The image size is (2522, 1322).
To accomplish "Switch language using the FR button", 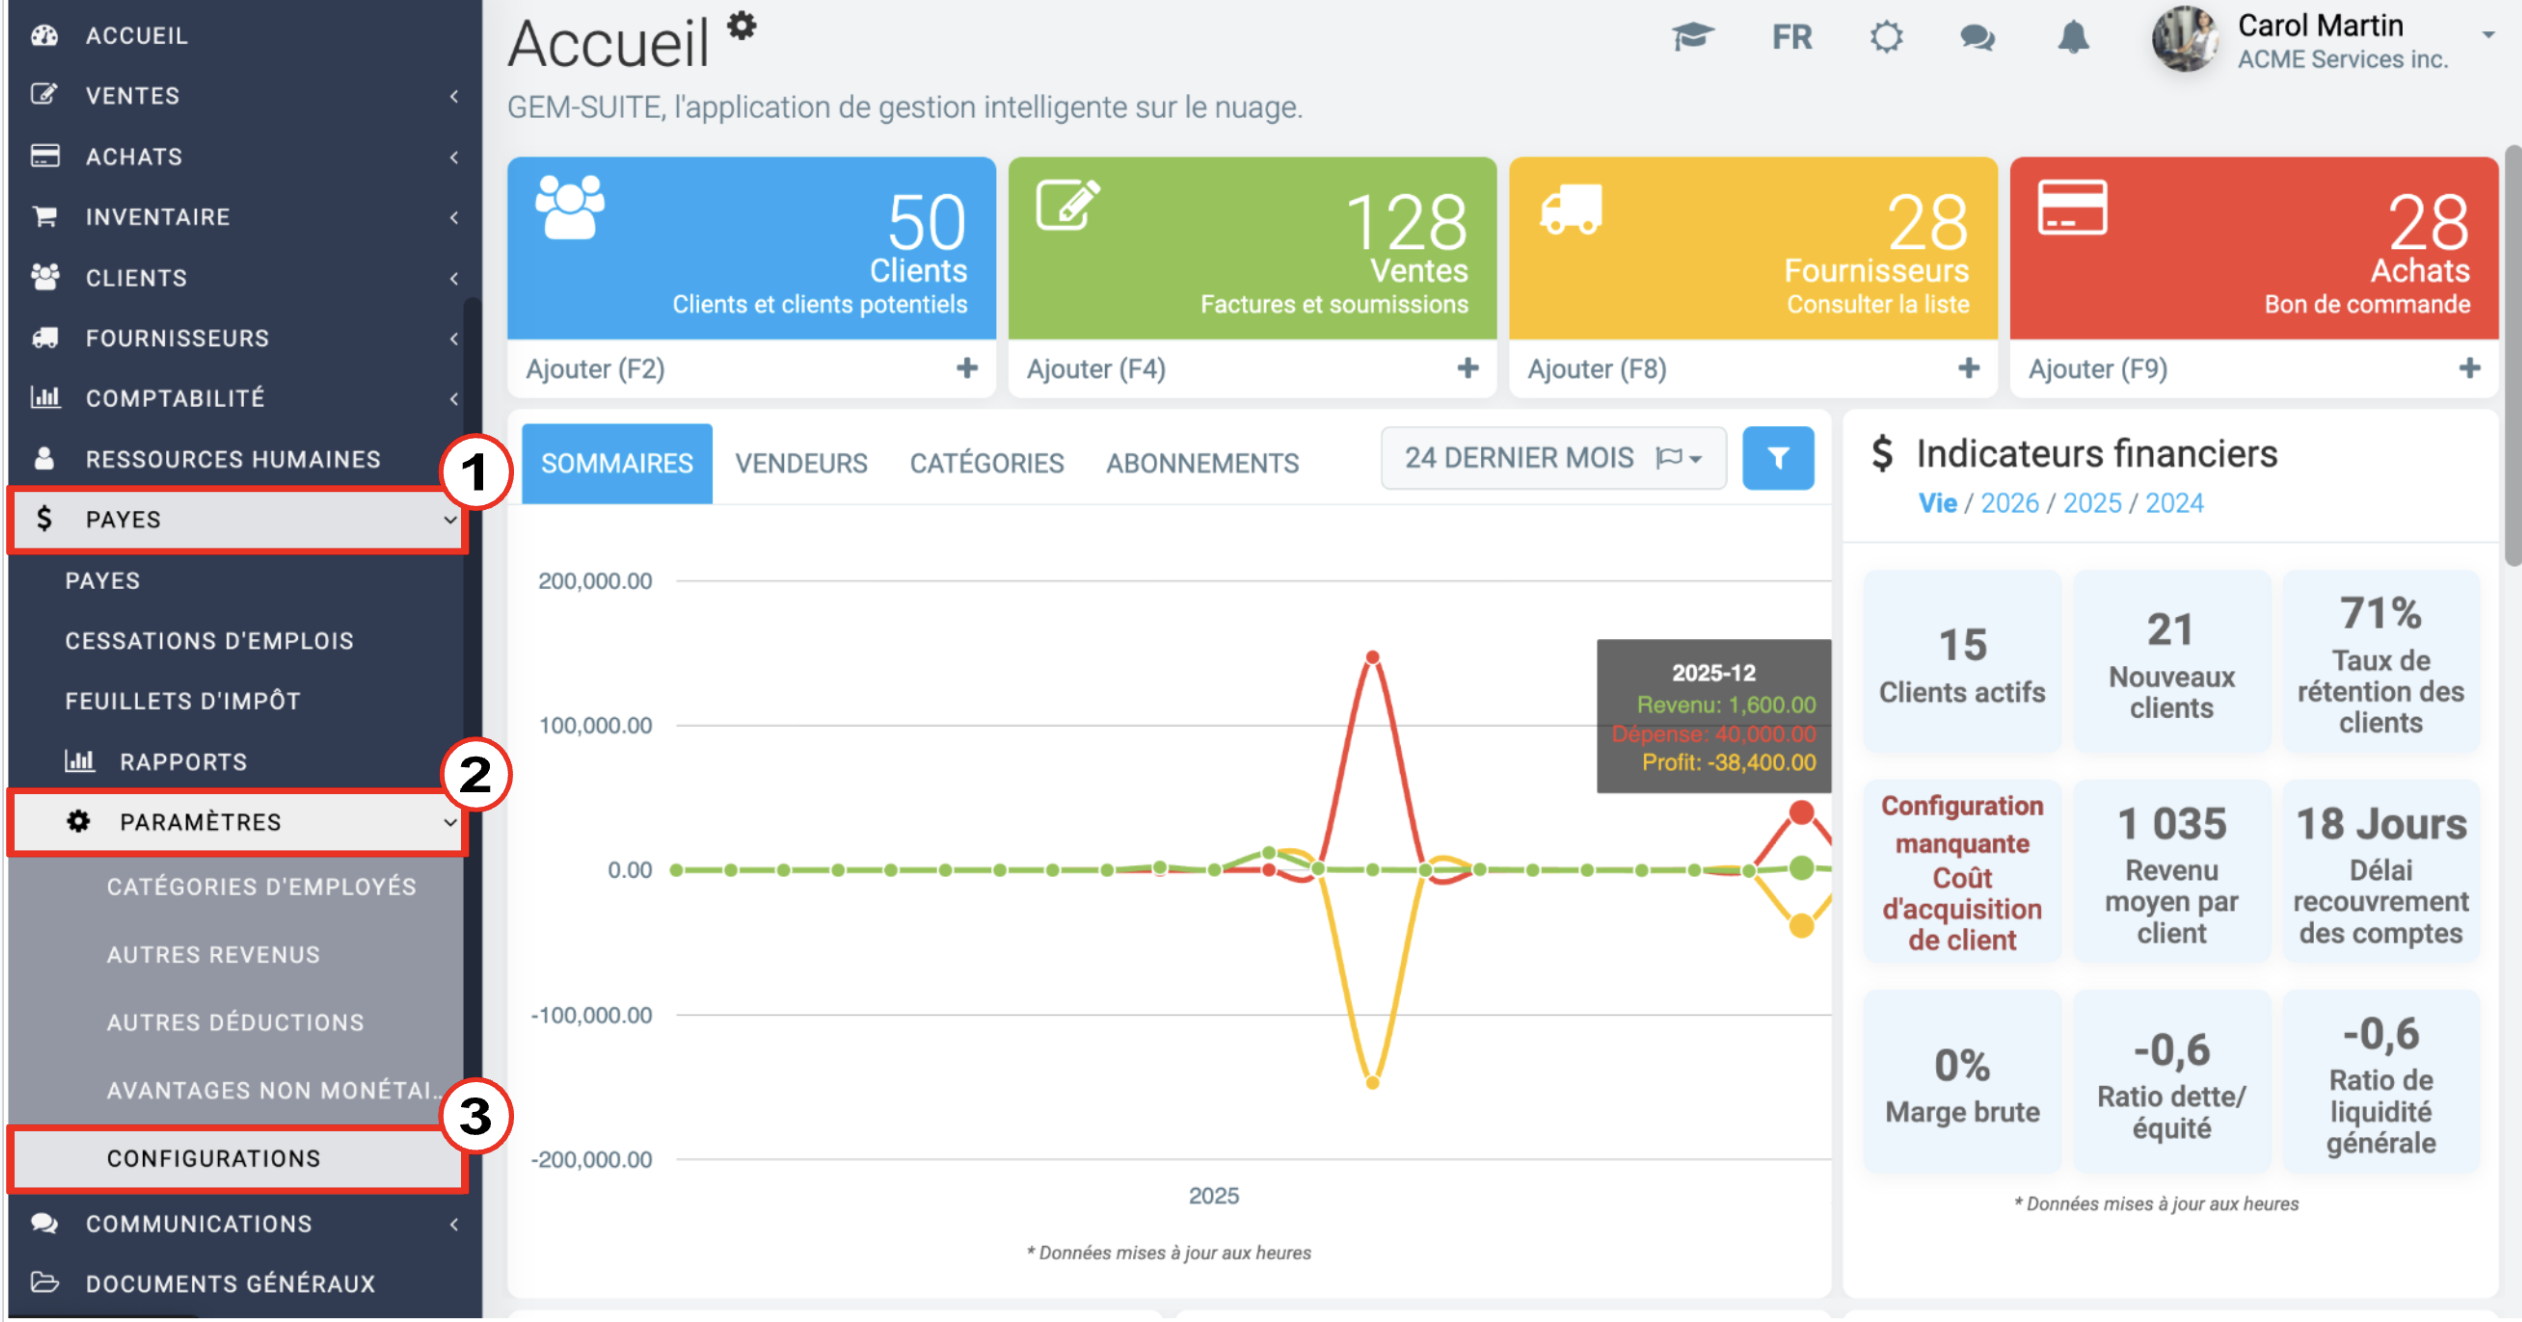I will coord(1791,38).
